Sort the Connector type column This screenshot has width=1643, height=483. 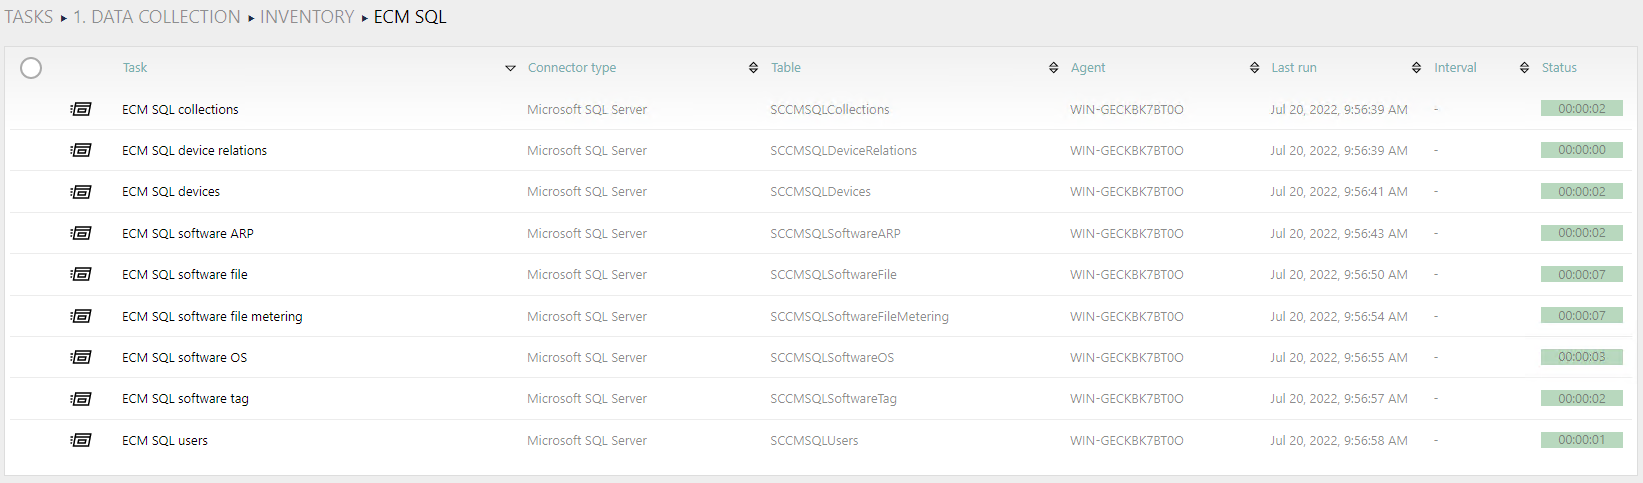753,68
